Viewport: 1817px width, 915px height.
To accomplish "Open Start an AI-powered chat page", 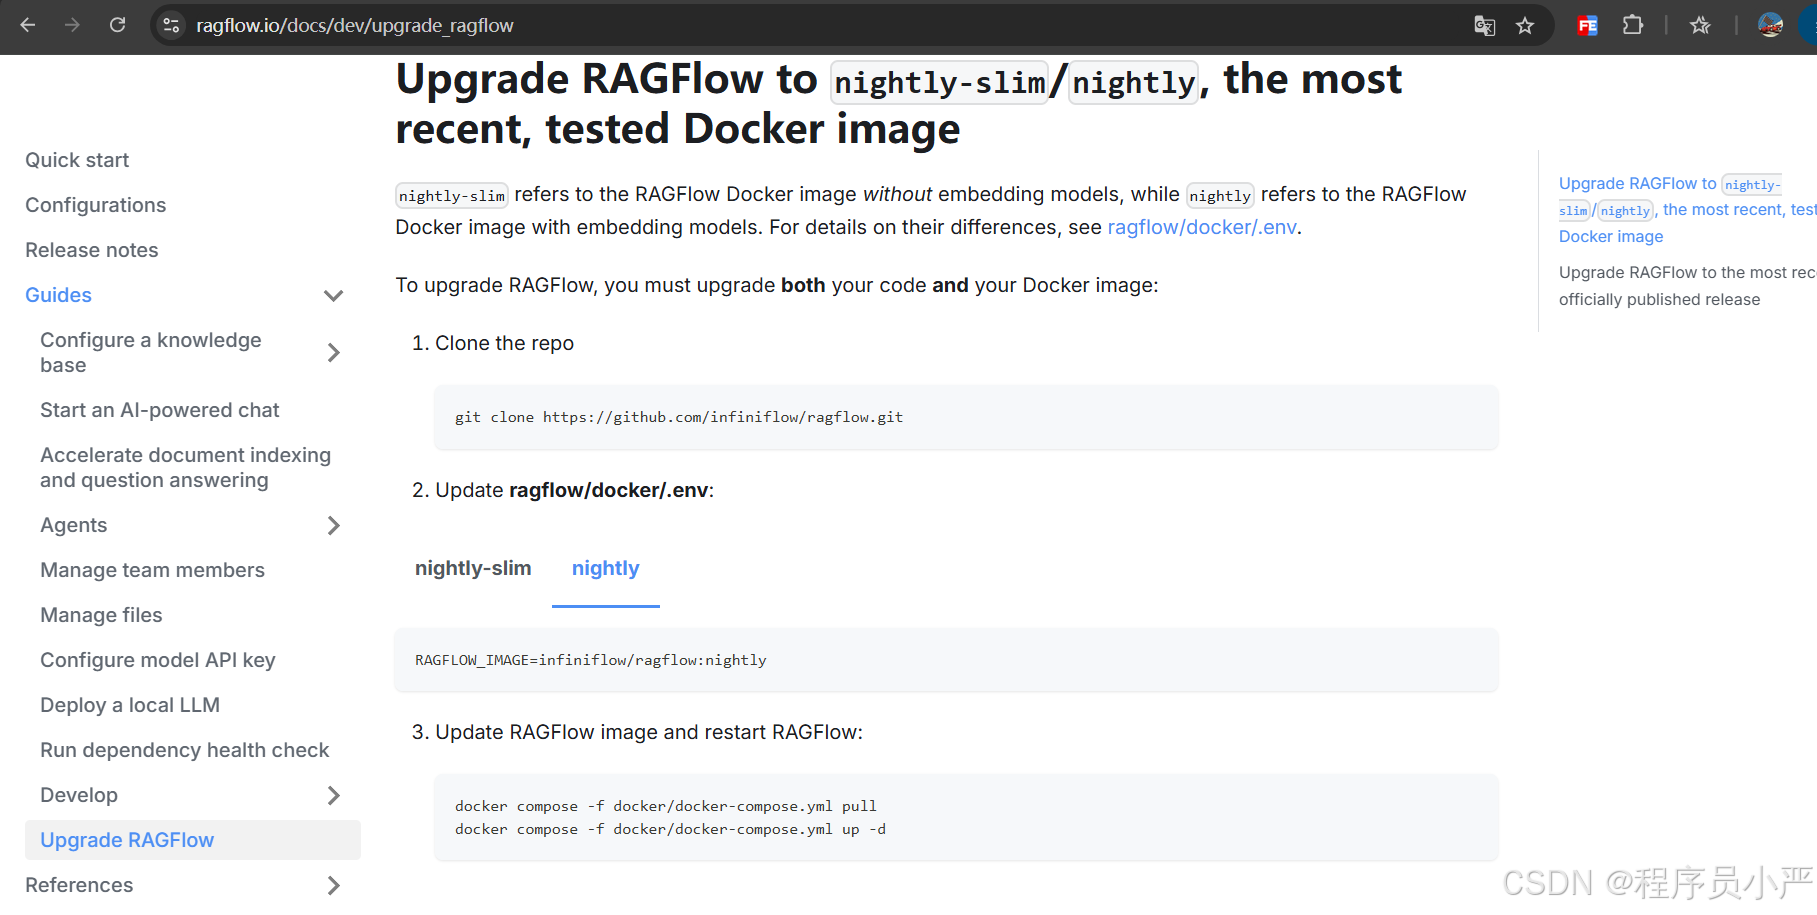I will pyautogui.click(x=160, y=410).
